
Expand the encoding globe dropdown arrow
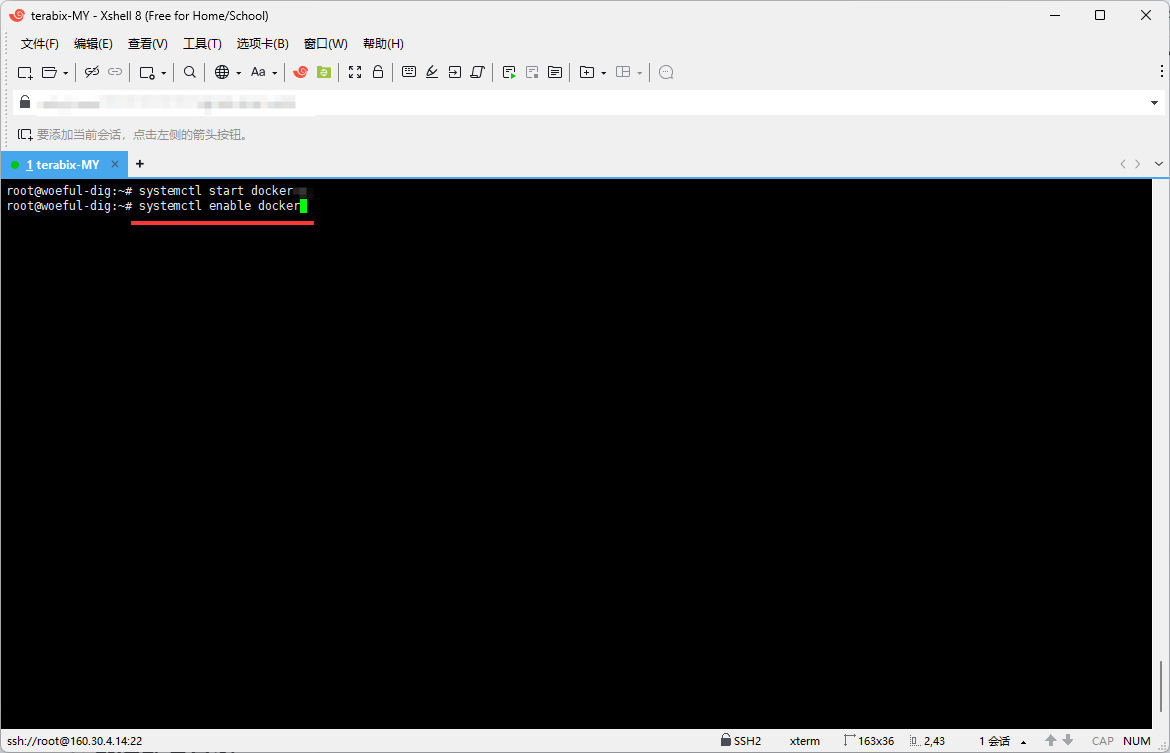(238, 73)
